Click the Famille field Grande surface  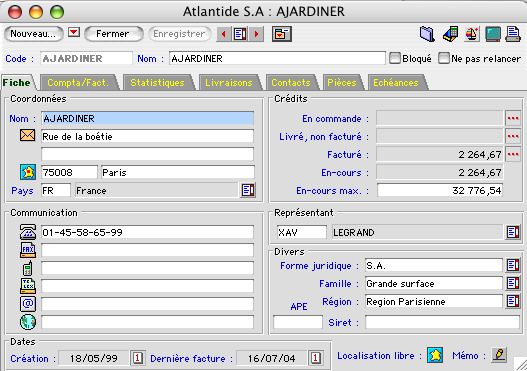tap(434, 284)
